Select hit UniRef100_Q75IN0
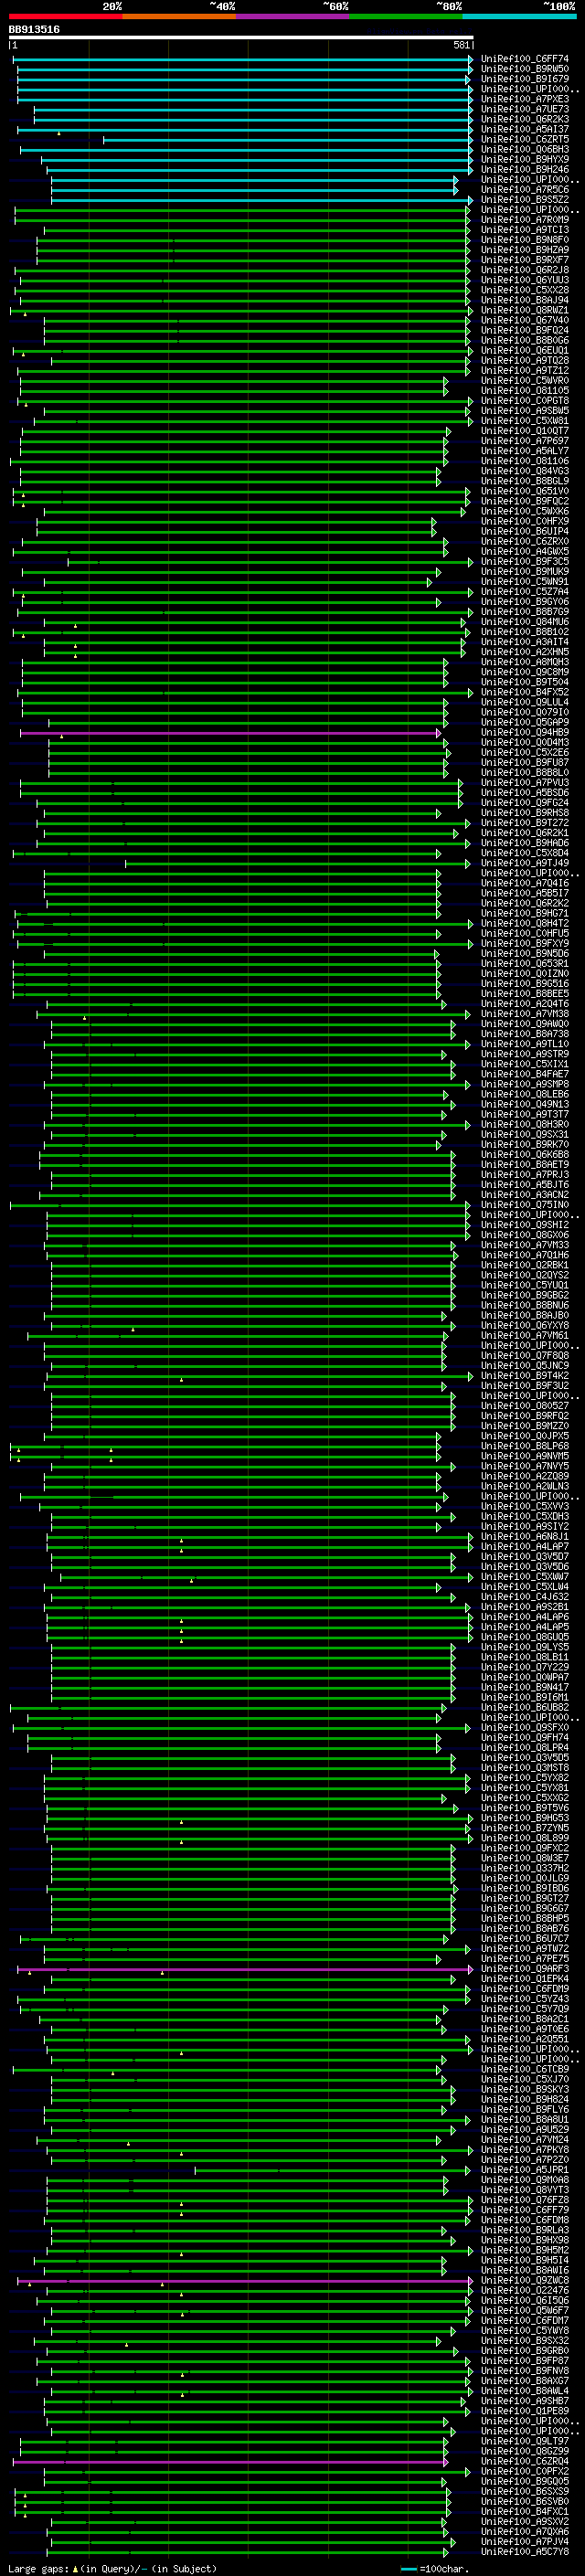Image resolution: width=585 pixels, height=2576 pixels. (525, 1205)
